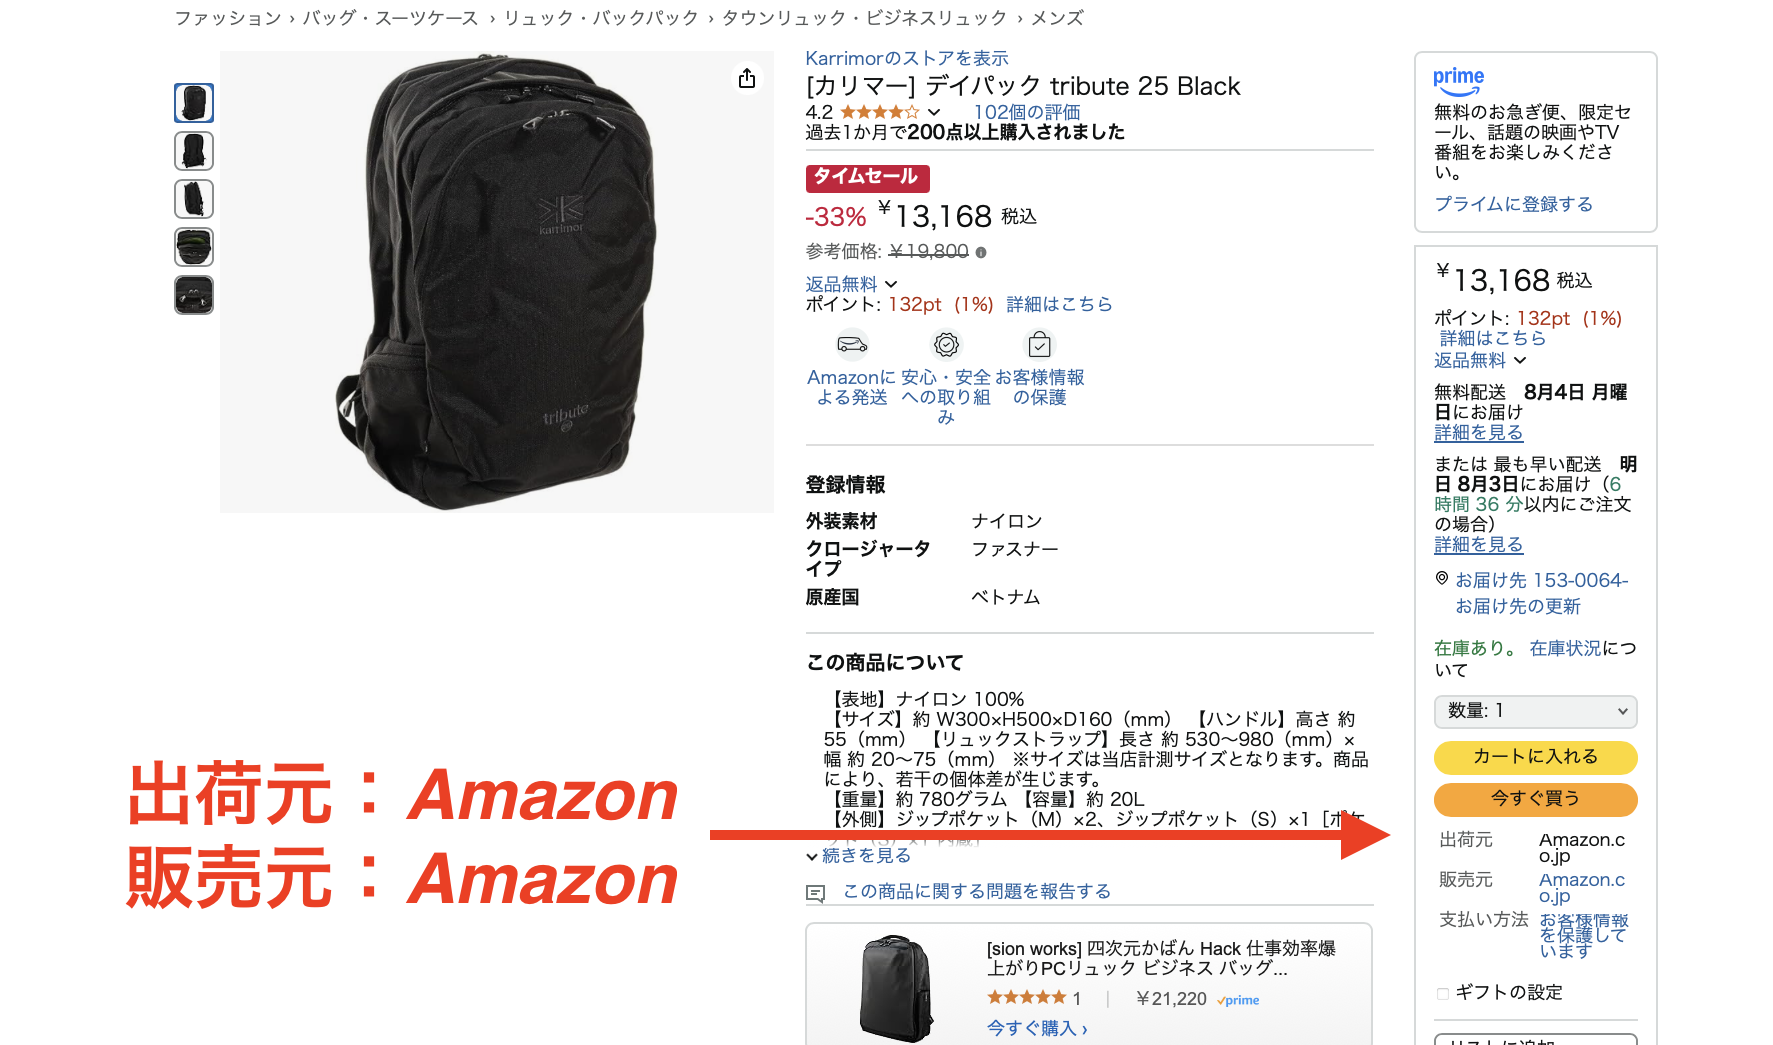Open rating breakdown chevron beside stars
The height and width of the screenshot is (1045, 1773).
click(x=934, y=112)
